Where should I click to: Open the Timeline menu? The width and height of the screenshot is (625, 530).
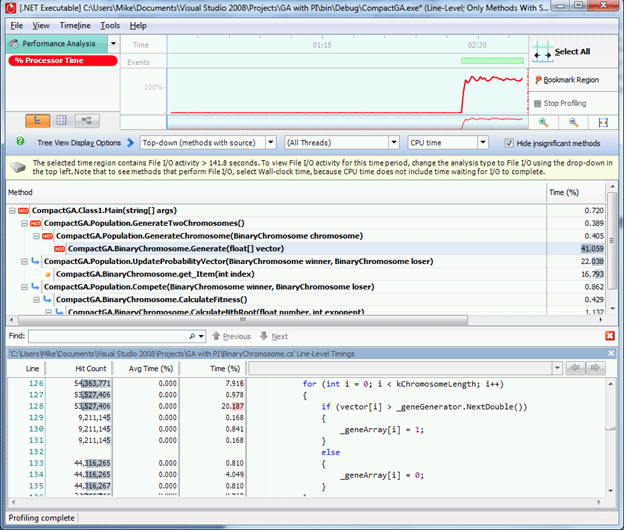[x=75, y=26]
